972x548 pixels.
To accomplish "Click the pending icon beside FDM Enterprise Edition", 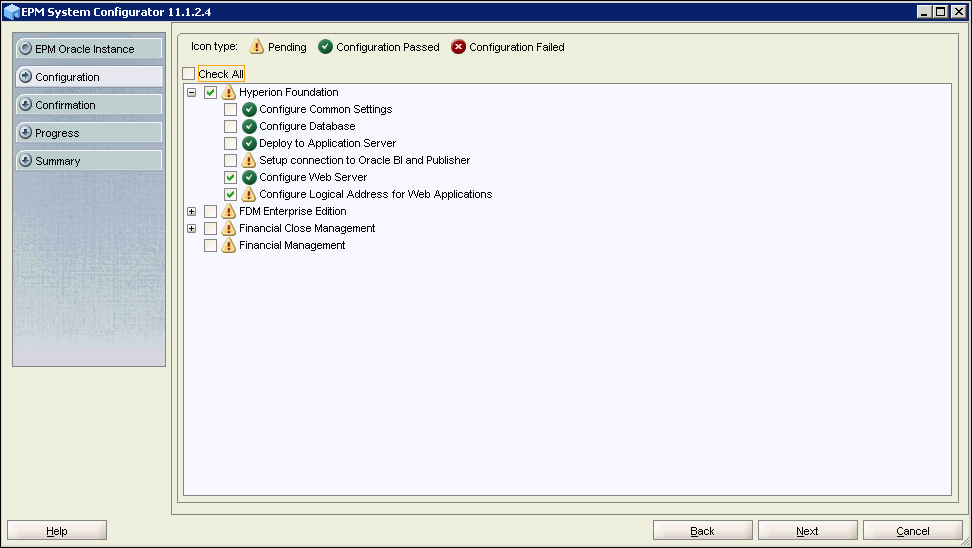I will pyautogui.click(x=229, y=211).
